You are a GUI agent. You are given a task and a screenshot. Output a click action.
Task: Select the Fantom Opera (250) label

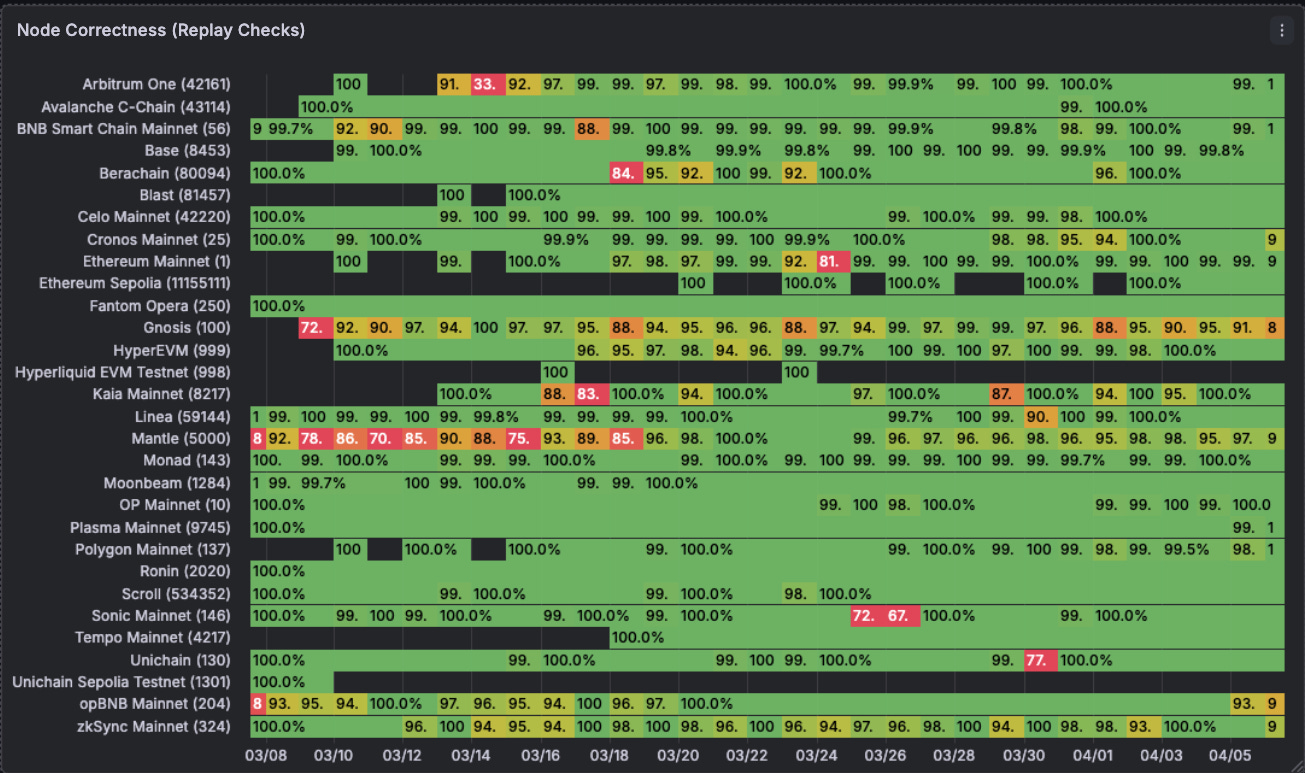coord(160,305)
